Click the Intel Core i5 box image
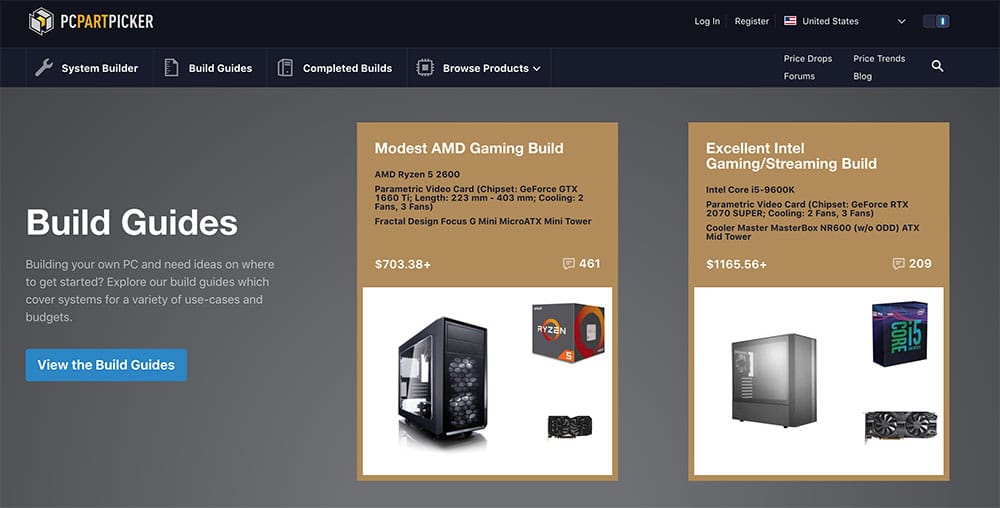 pyautogui.click(x=899, y=334)
